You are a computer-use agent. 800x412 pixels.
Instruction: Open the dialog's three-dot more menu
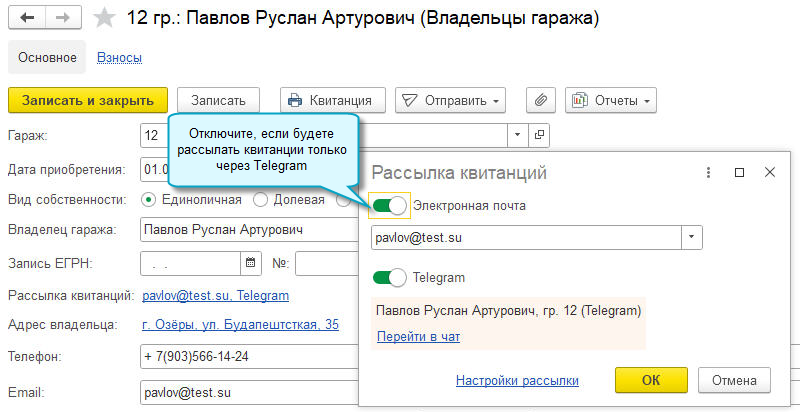[x=708, y=173]
